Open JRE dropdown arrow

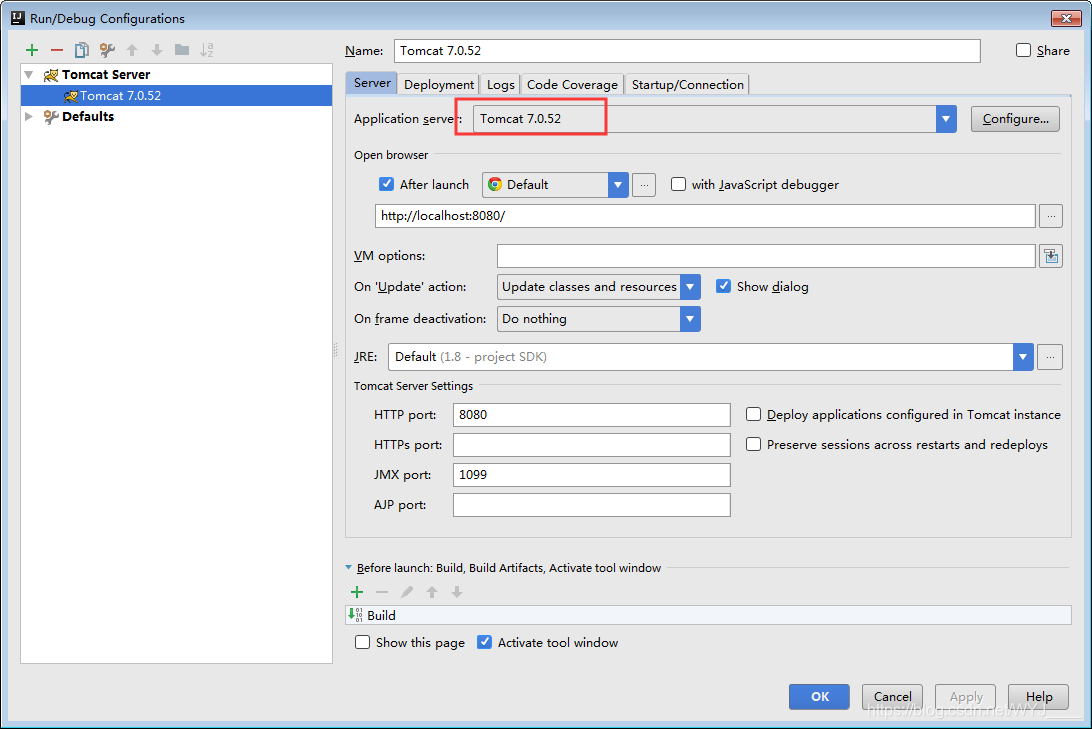coord(1023,357)
